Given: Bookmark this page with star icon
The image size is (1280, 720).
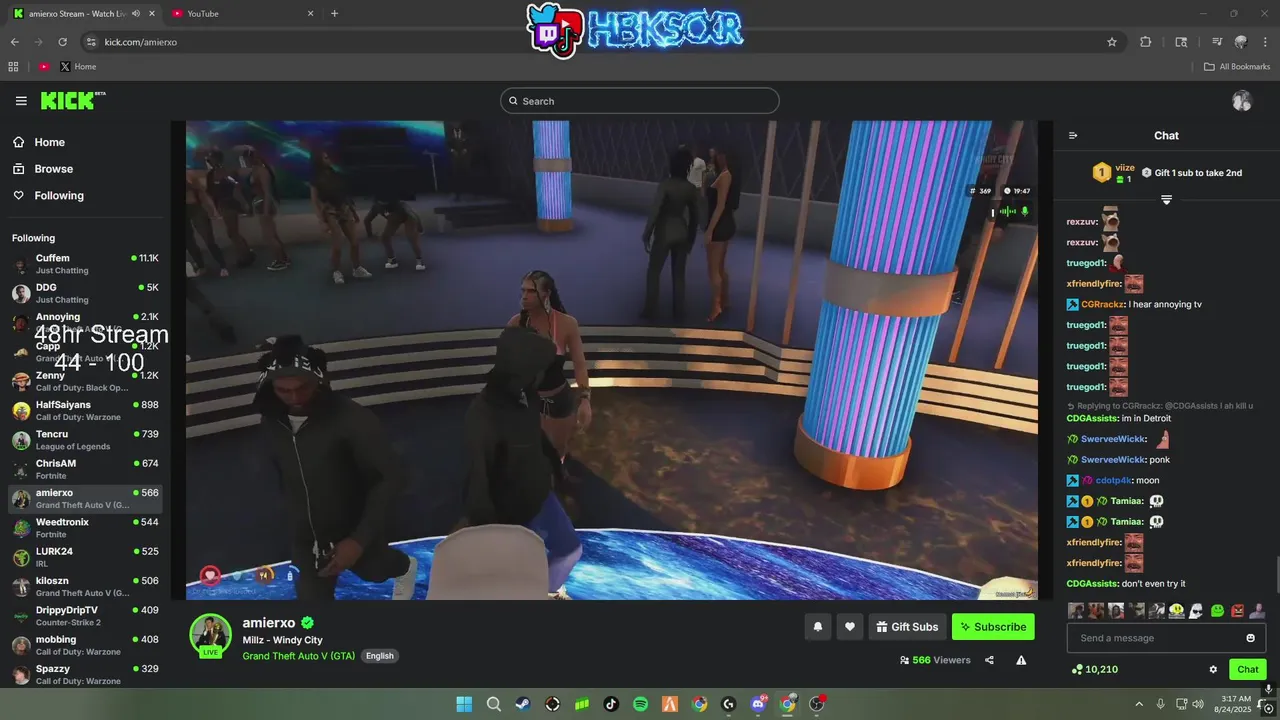Looking at the screenshot, I should 1112,42.
